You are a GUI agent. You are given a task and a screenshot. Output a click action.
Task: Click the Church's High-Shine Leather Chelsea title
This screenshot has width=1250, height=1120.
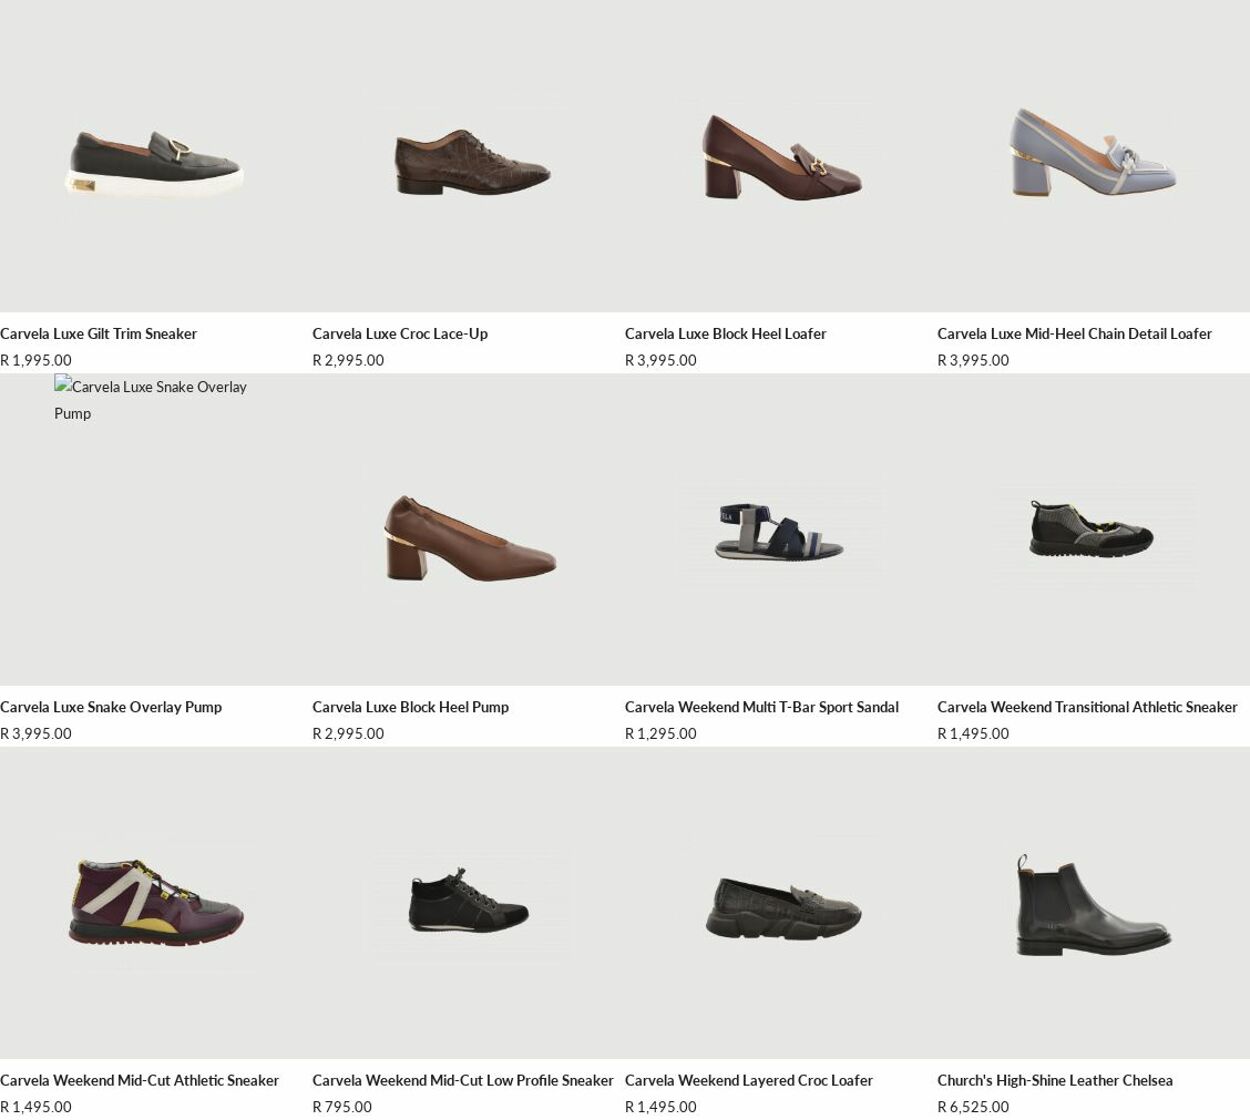[x=1055, y=1081]
